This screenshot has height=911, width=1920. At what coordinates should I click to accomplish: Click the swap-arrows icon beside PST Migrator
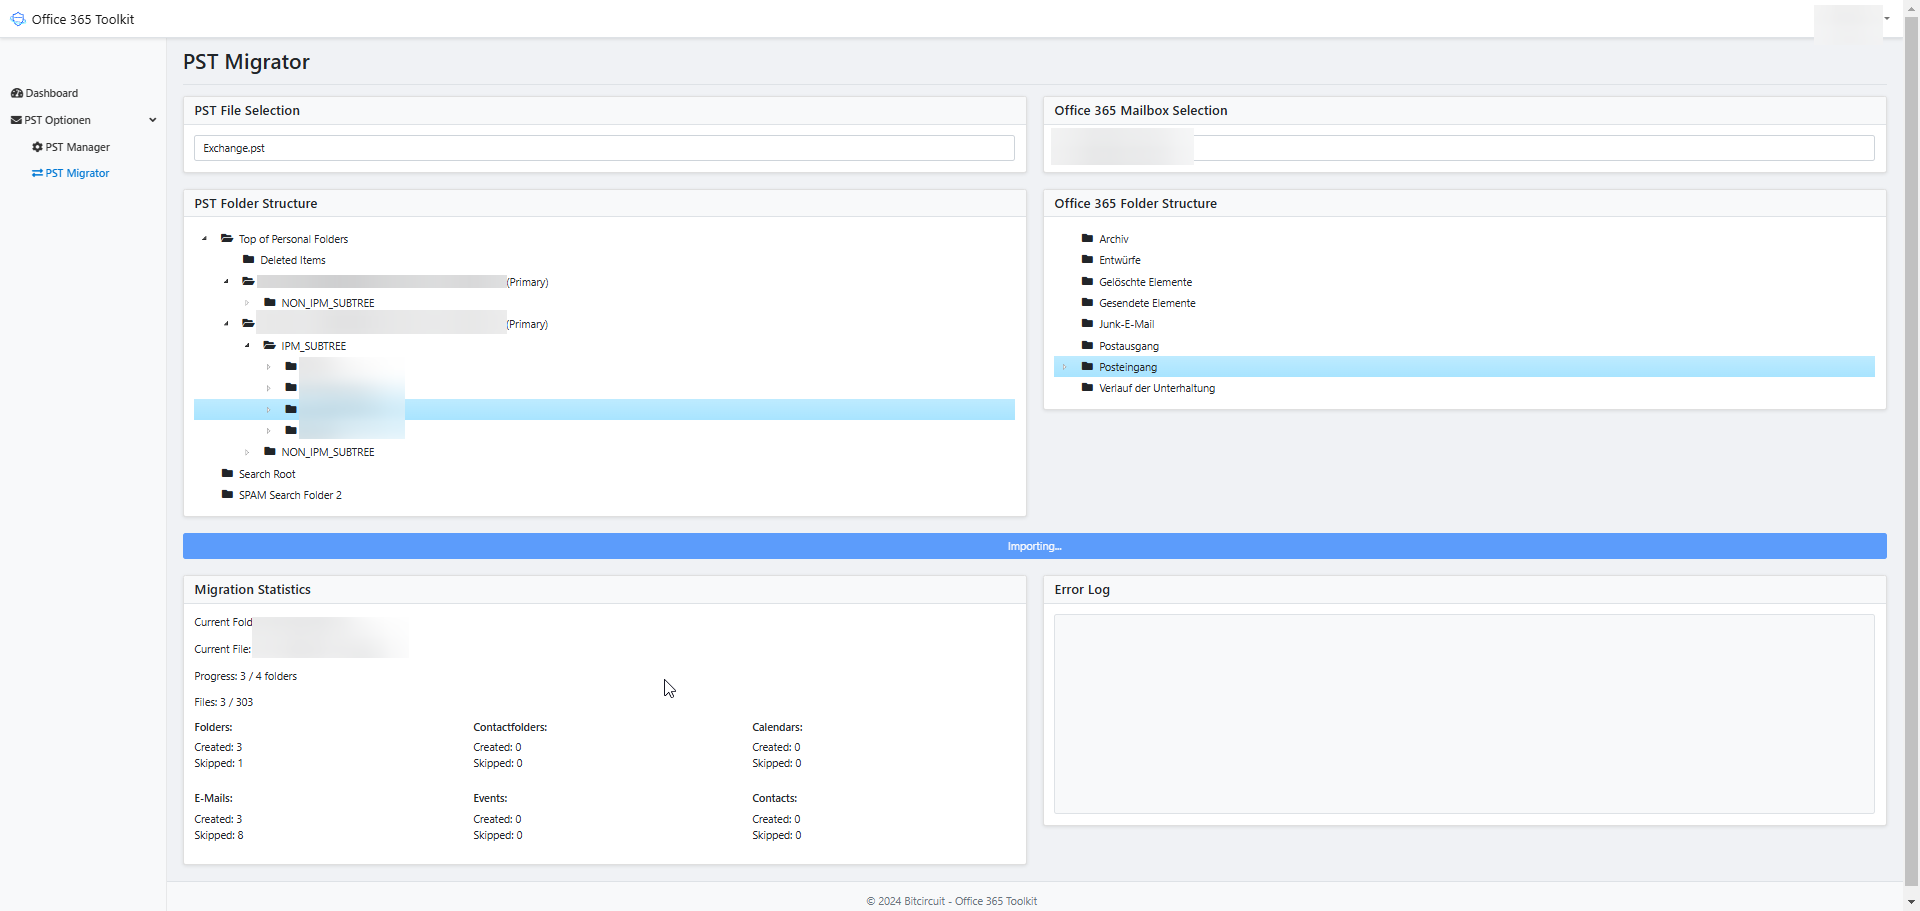coord(37,173)
